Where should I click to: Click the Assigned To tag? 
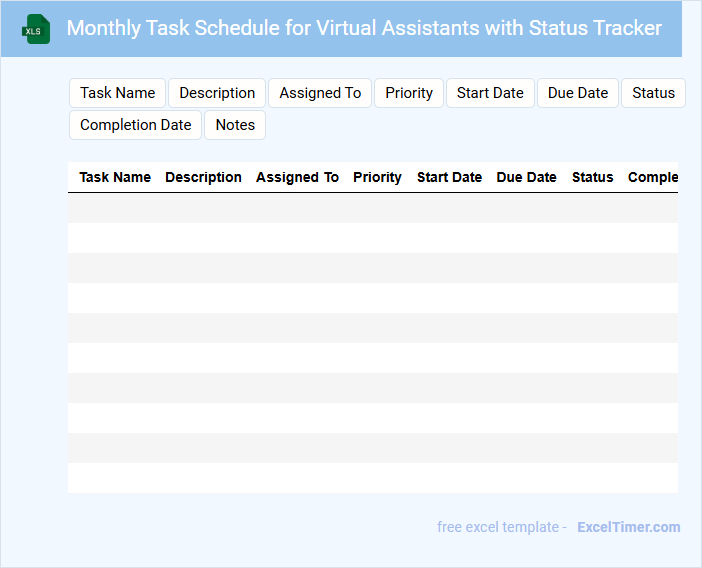[320, 93]
